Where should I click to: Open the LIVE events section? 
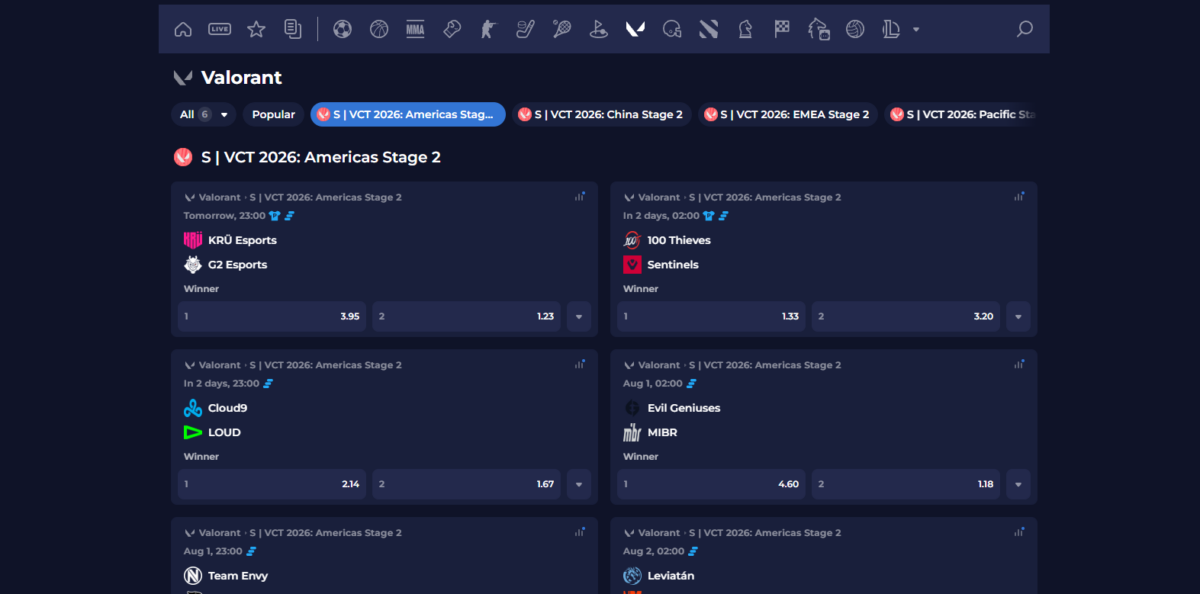220,29
